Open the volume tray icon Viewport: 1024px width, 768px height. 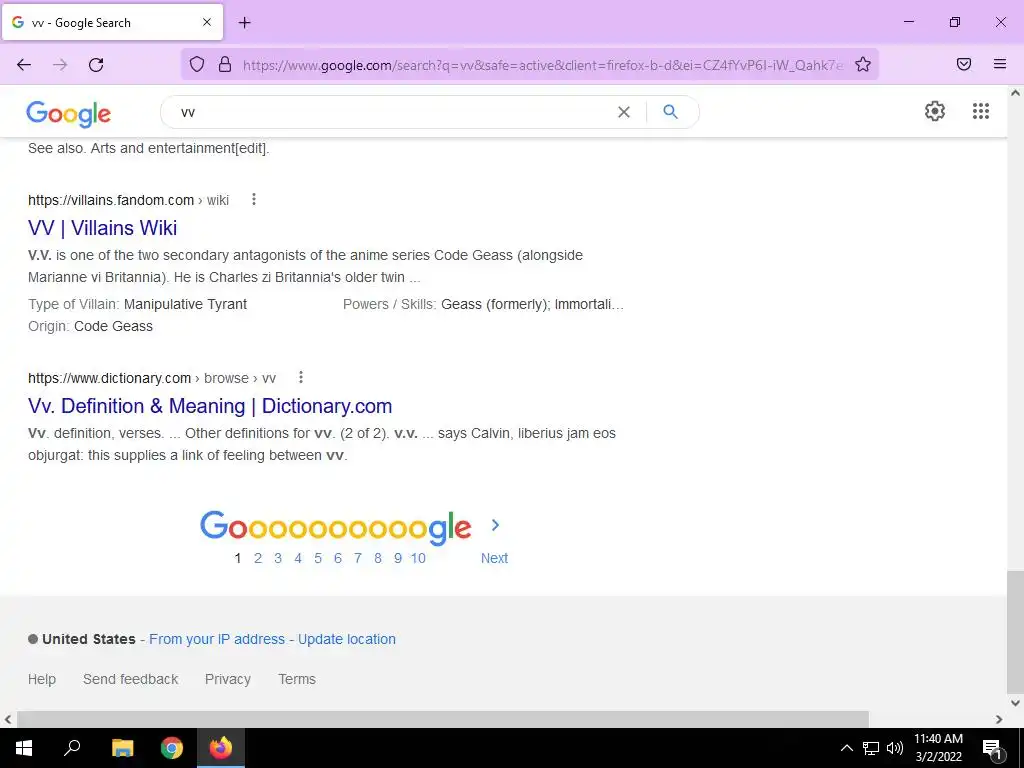[x=895, y=748]
